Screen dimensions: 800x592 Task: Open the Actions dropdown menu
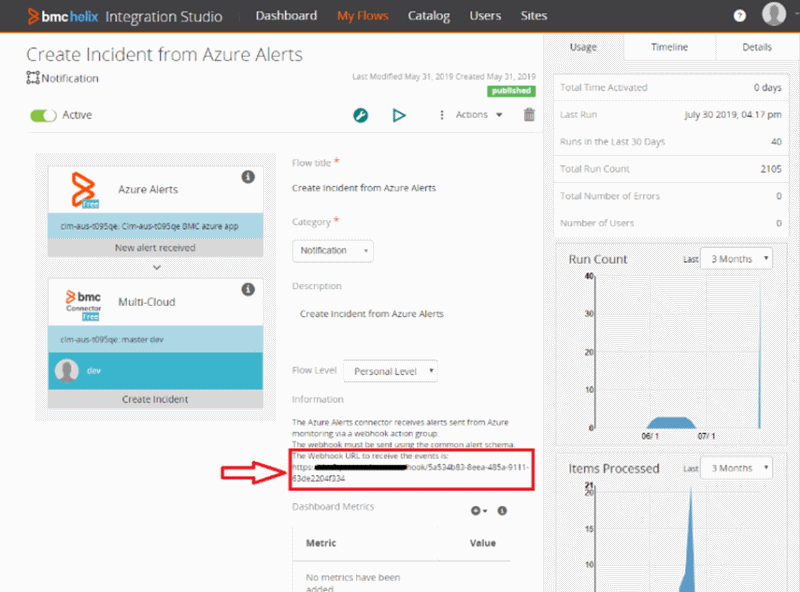(472, 115)
